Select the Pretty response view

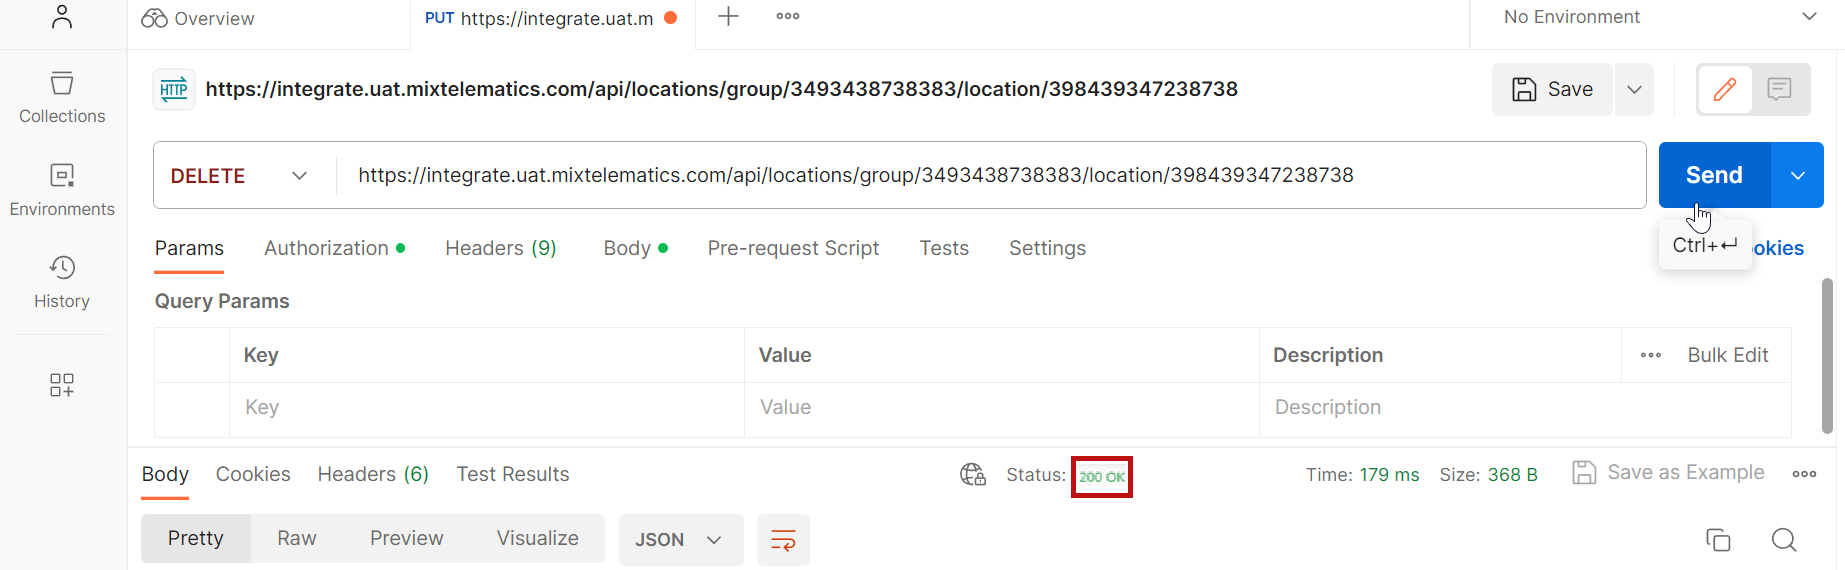click(196, 538)
